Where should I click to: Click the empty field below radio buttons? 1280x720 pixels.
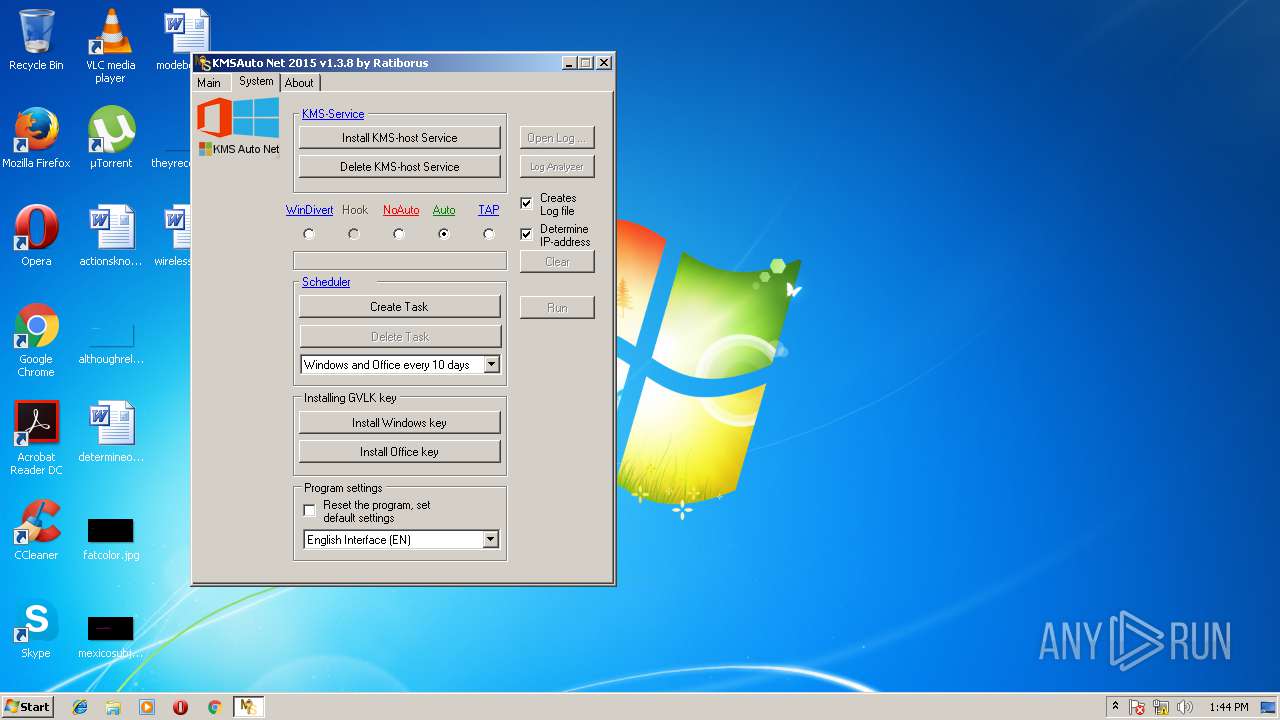(400, 261)
